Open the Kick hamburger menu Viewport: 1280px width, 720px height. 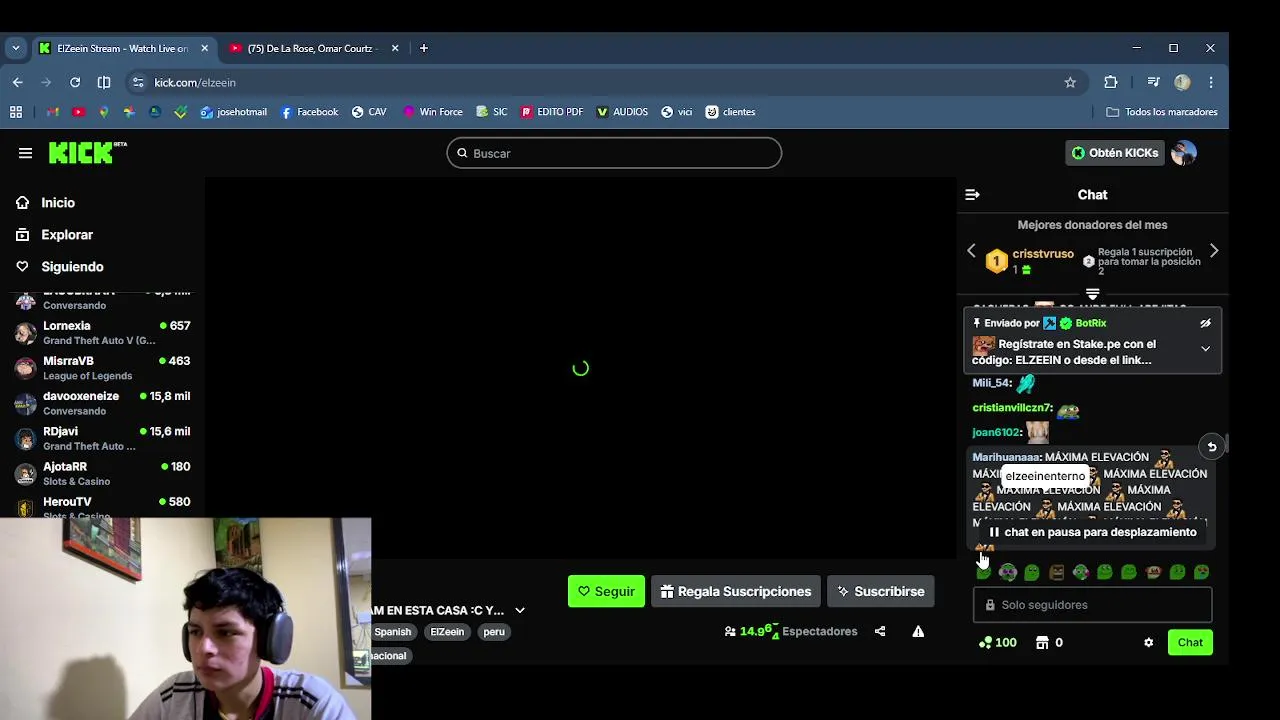pyautogui.click(x=25, y=153)
